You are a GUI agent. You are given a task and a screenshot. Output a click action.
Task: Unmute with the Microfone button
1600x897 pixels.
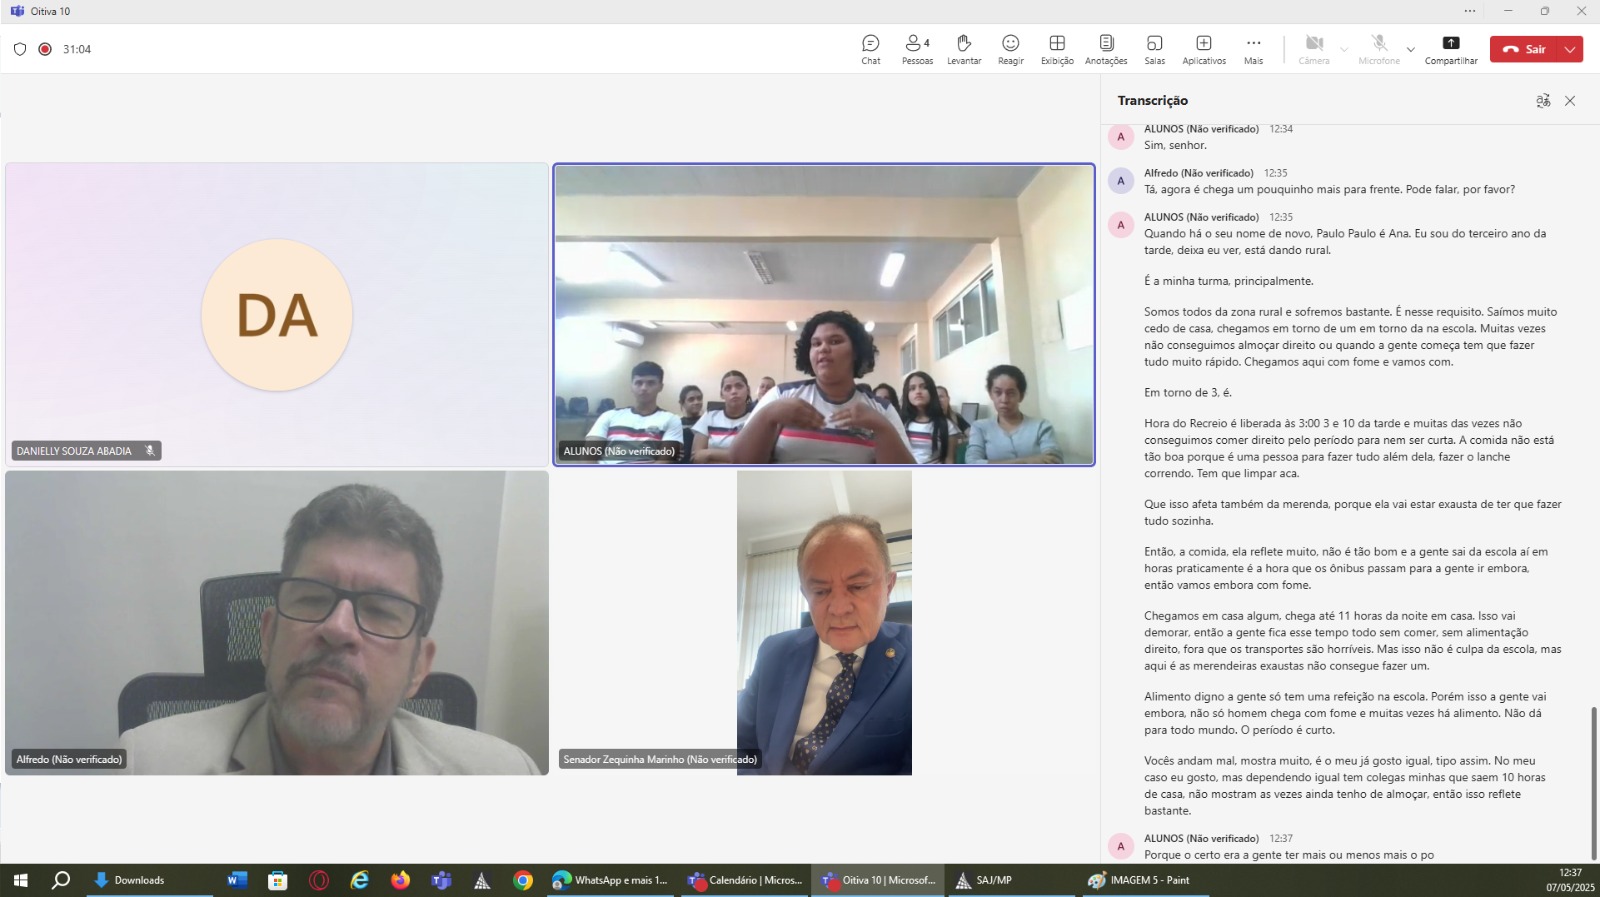click(1379, 49)
